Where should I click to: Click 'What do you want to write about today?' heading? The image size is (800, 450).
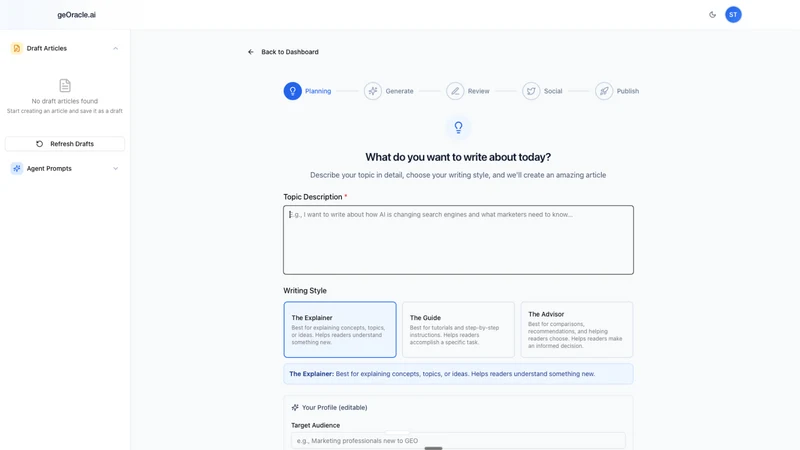click(x=458, y=157)
